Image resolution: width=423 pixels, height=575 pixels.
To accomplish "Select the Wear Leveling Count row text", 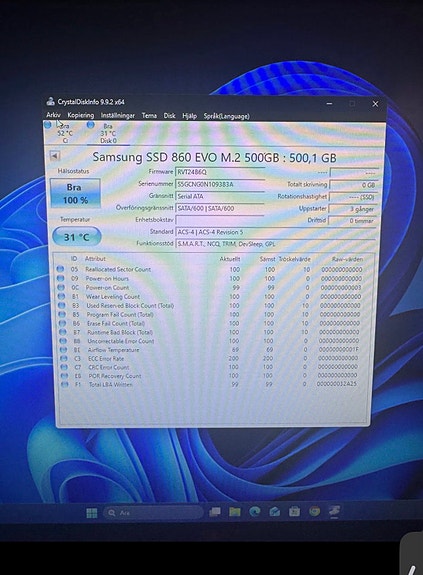I will (113, 296).
